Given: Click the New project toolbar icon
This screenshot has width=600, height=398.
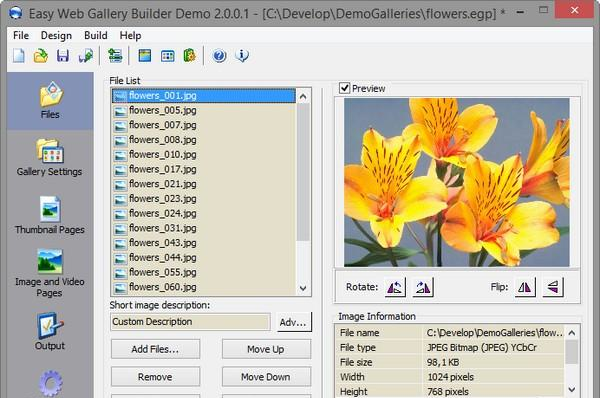Looking at the screenshot, I should tap(19, 56).
